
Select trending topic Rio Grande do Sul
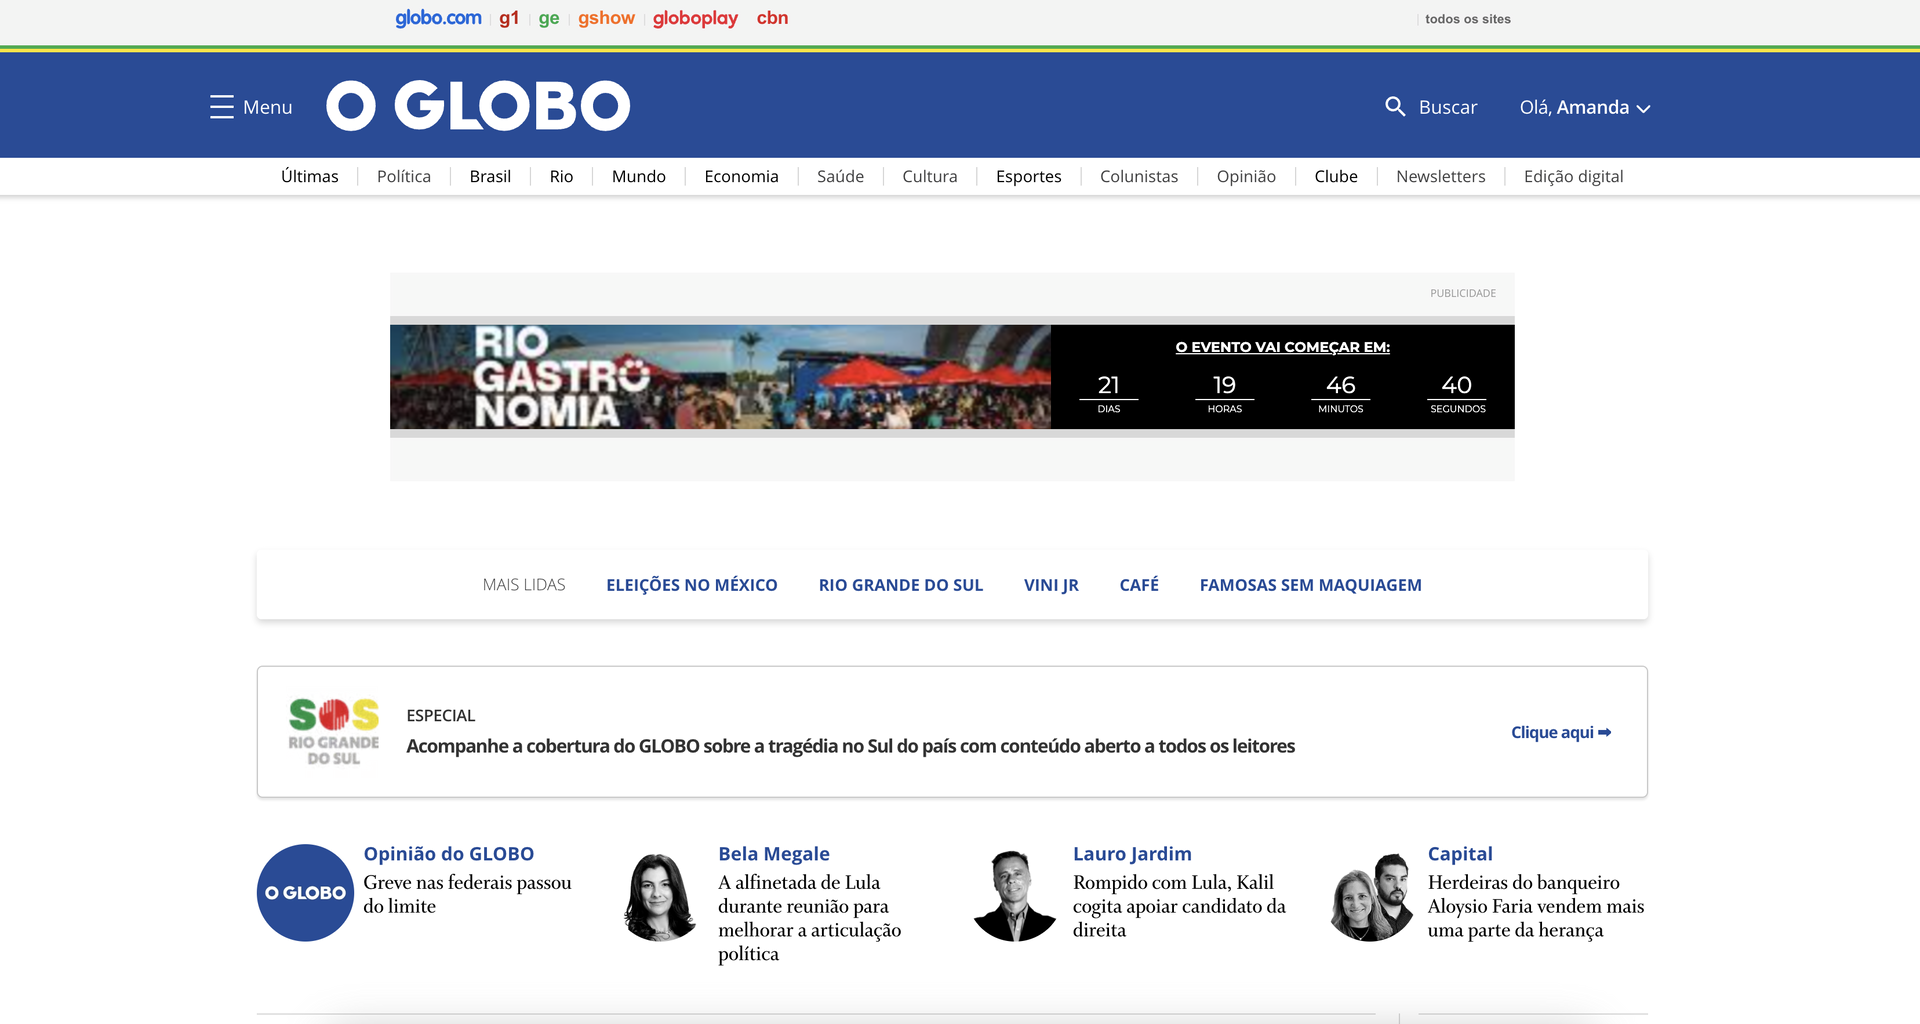(x=901, y=585)
